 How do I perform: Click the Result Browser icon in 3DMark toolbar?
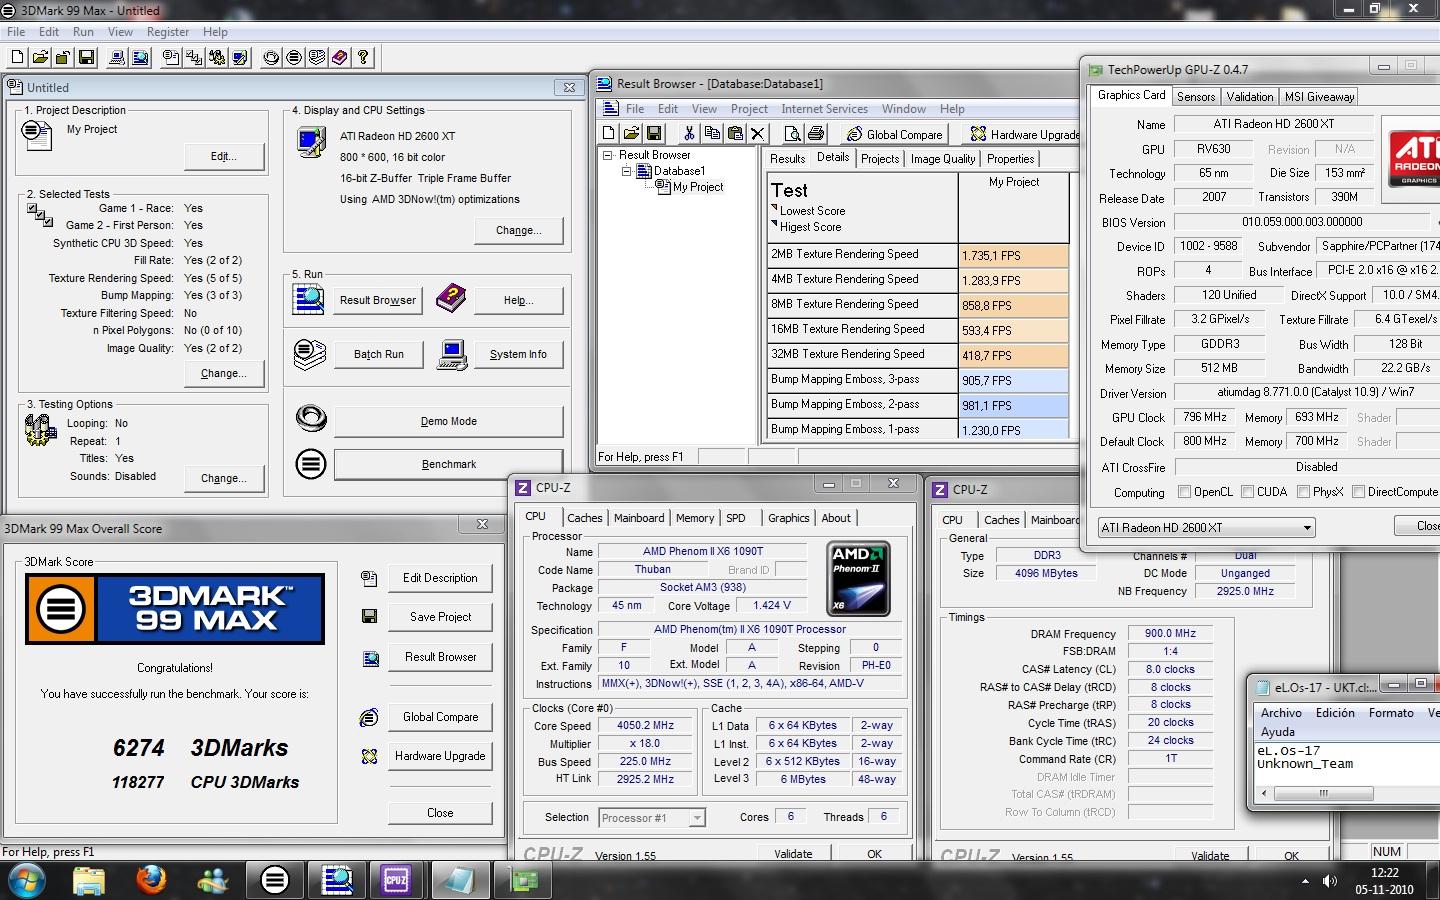140,57
